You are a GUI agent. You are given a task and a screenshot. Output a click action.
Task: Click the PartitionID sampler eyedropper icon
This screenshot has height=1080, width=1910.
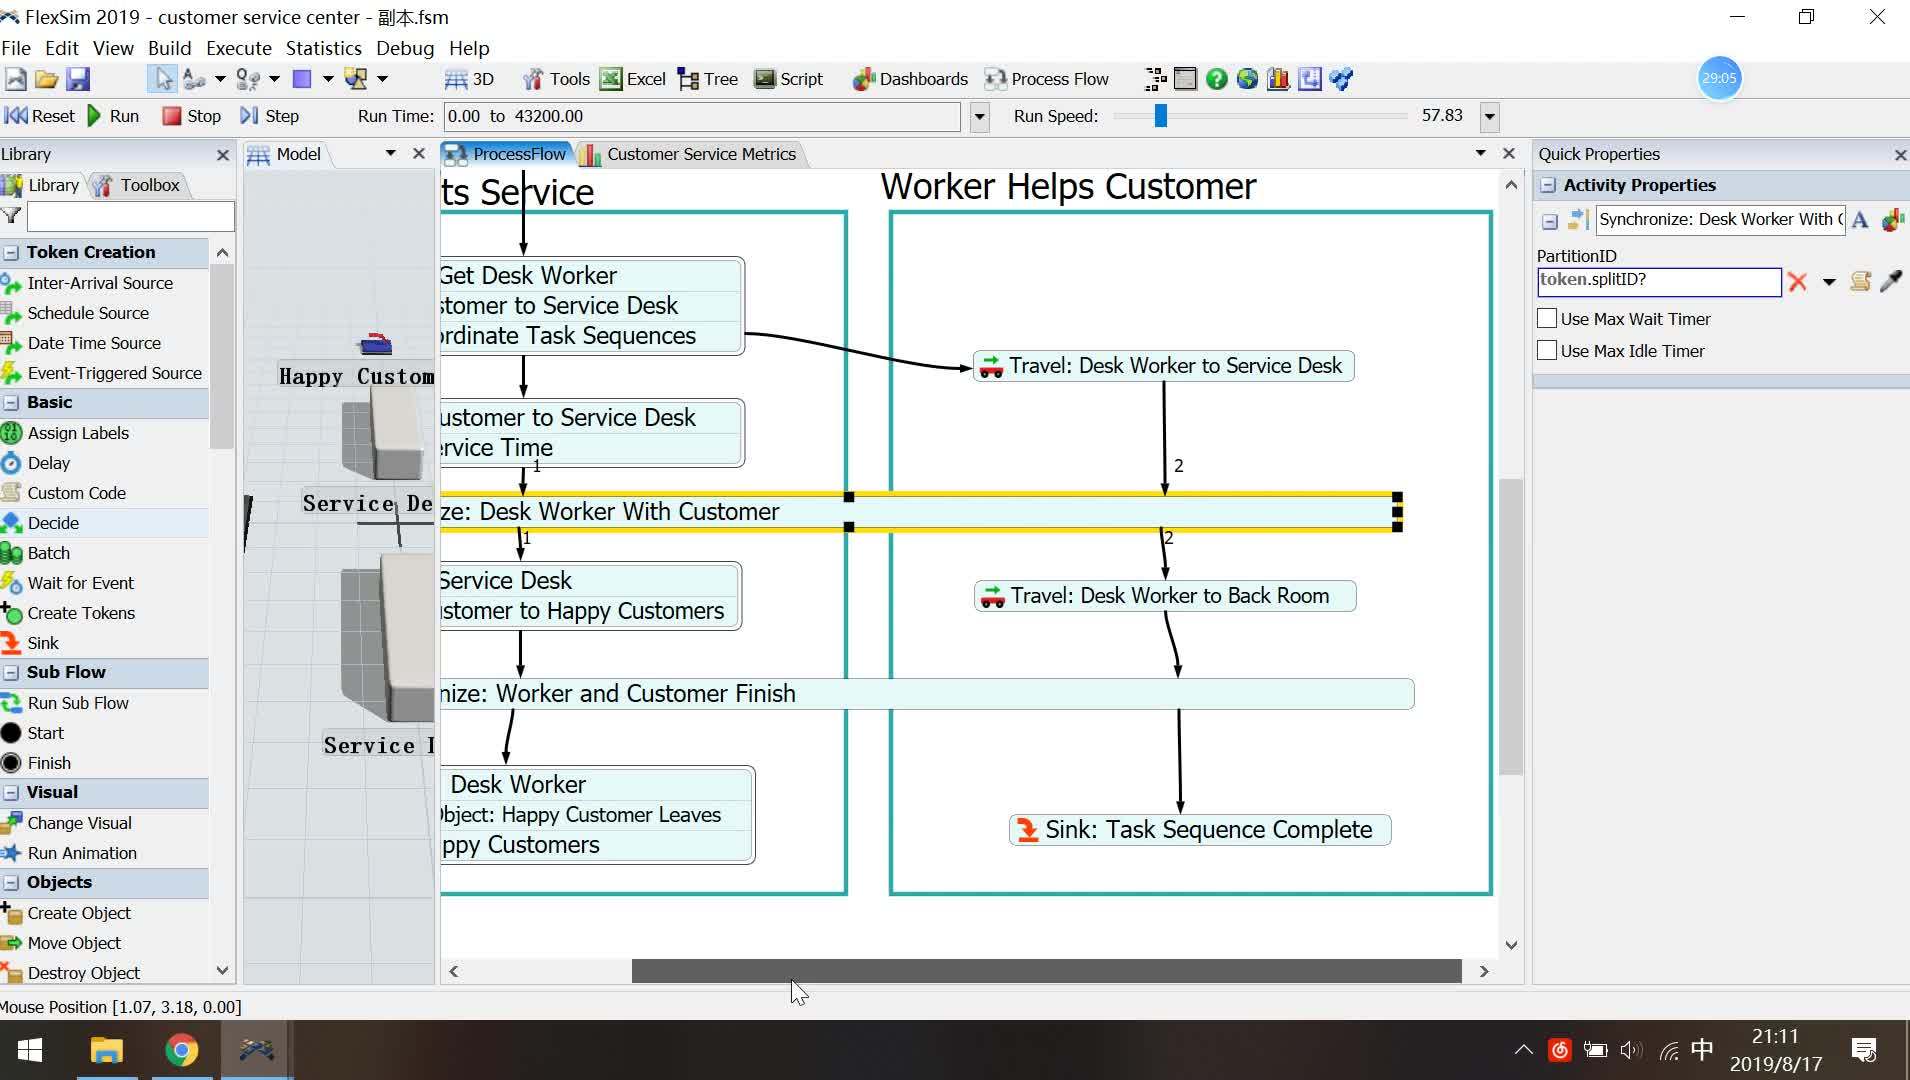tap(1890, 282)
